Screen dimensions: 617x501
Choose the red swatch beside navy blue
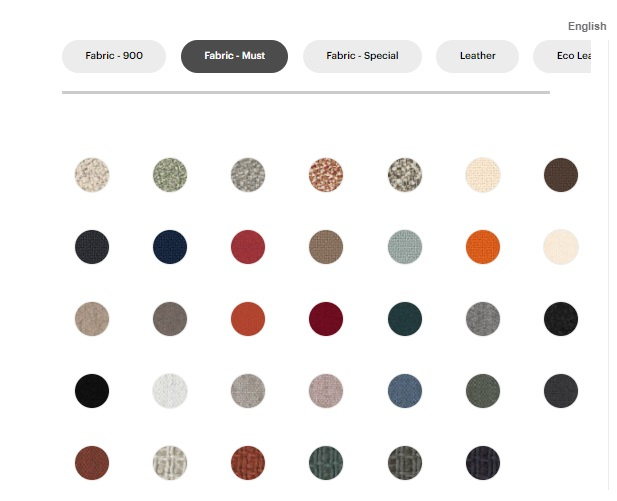pos(248,247)
